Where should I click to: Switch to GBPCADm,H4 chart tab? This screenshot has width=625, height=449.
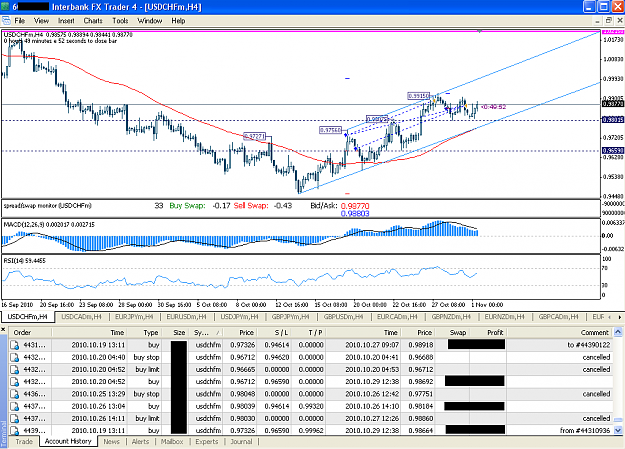point(558,317)
